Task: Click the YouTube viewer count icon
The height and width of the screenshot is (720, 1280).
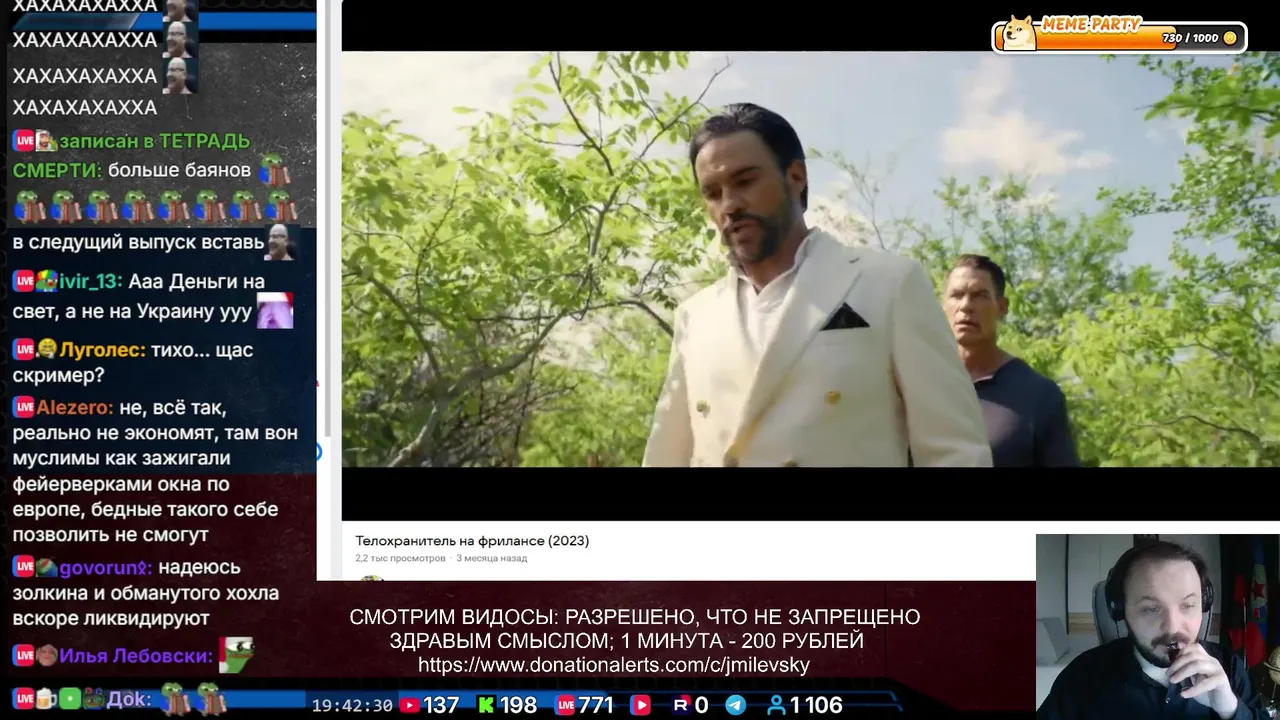Action: (x=408, y=705)
